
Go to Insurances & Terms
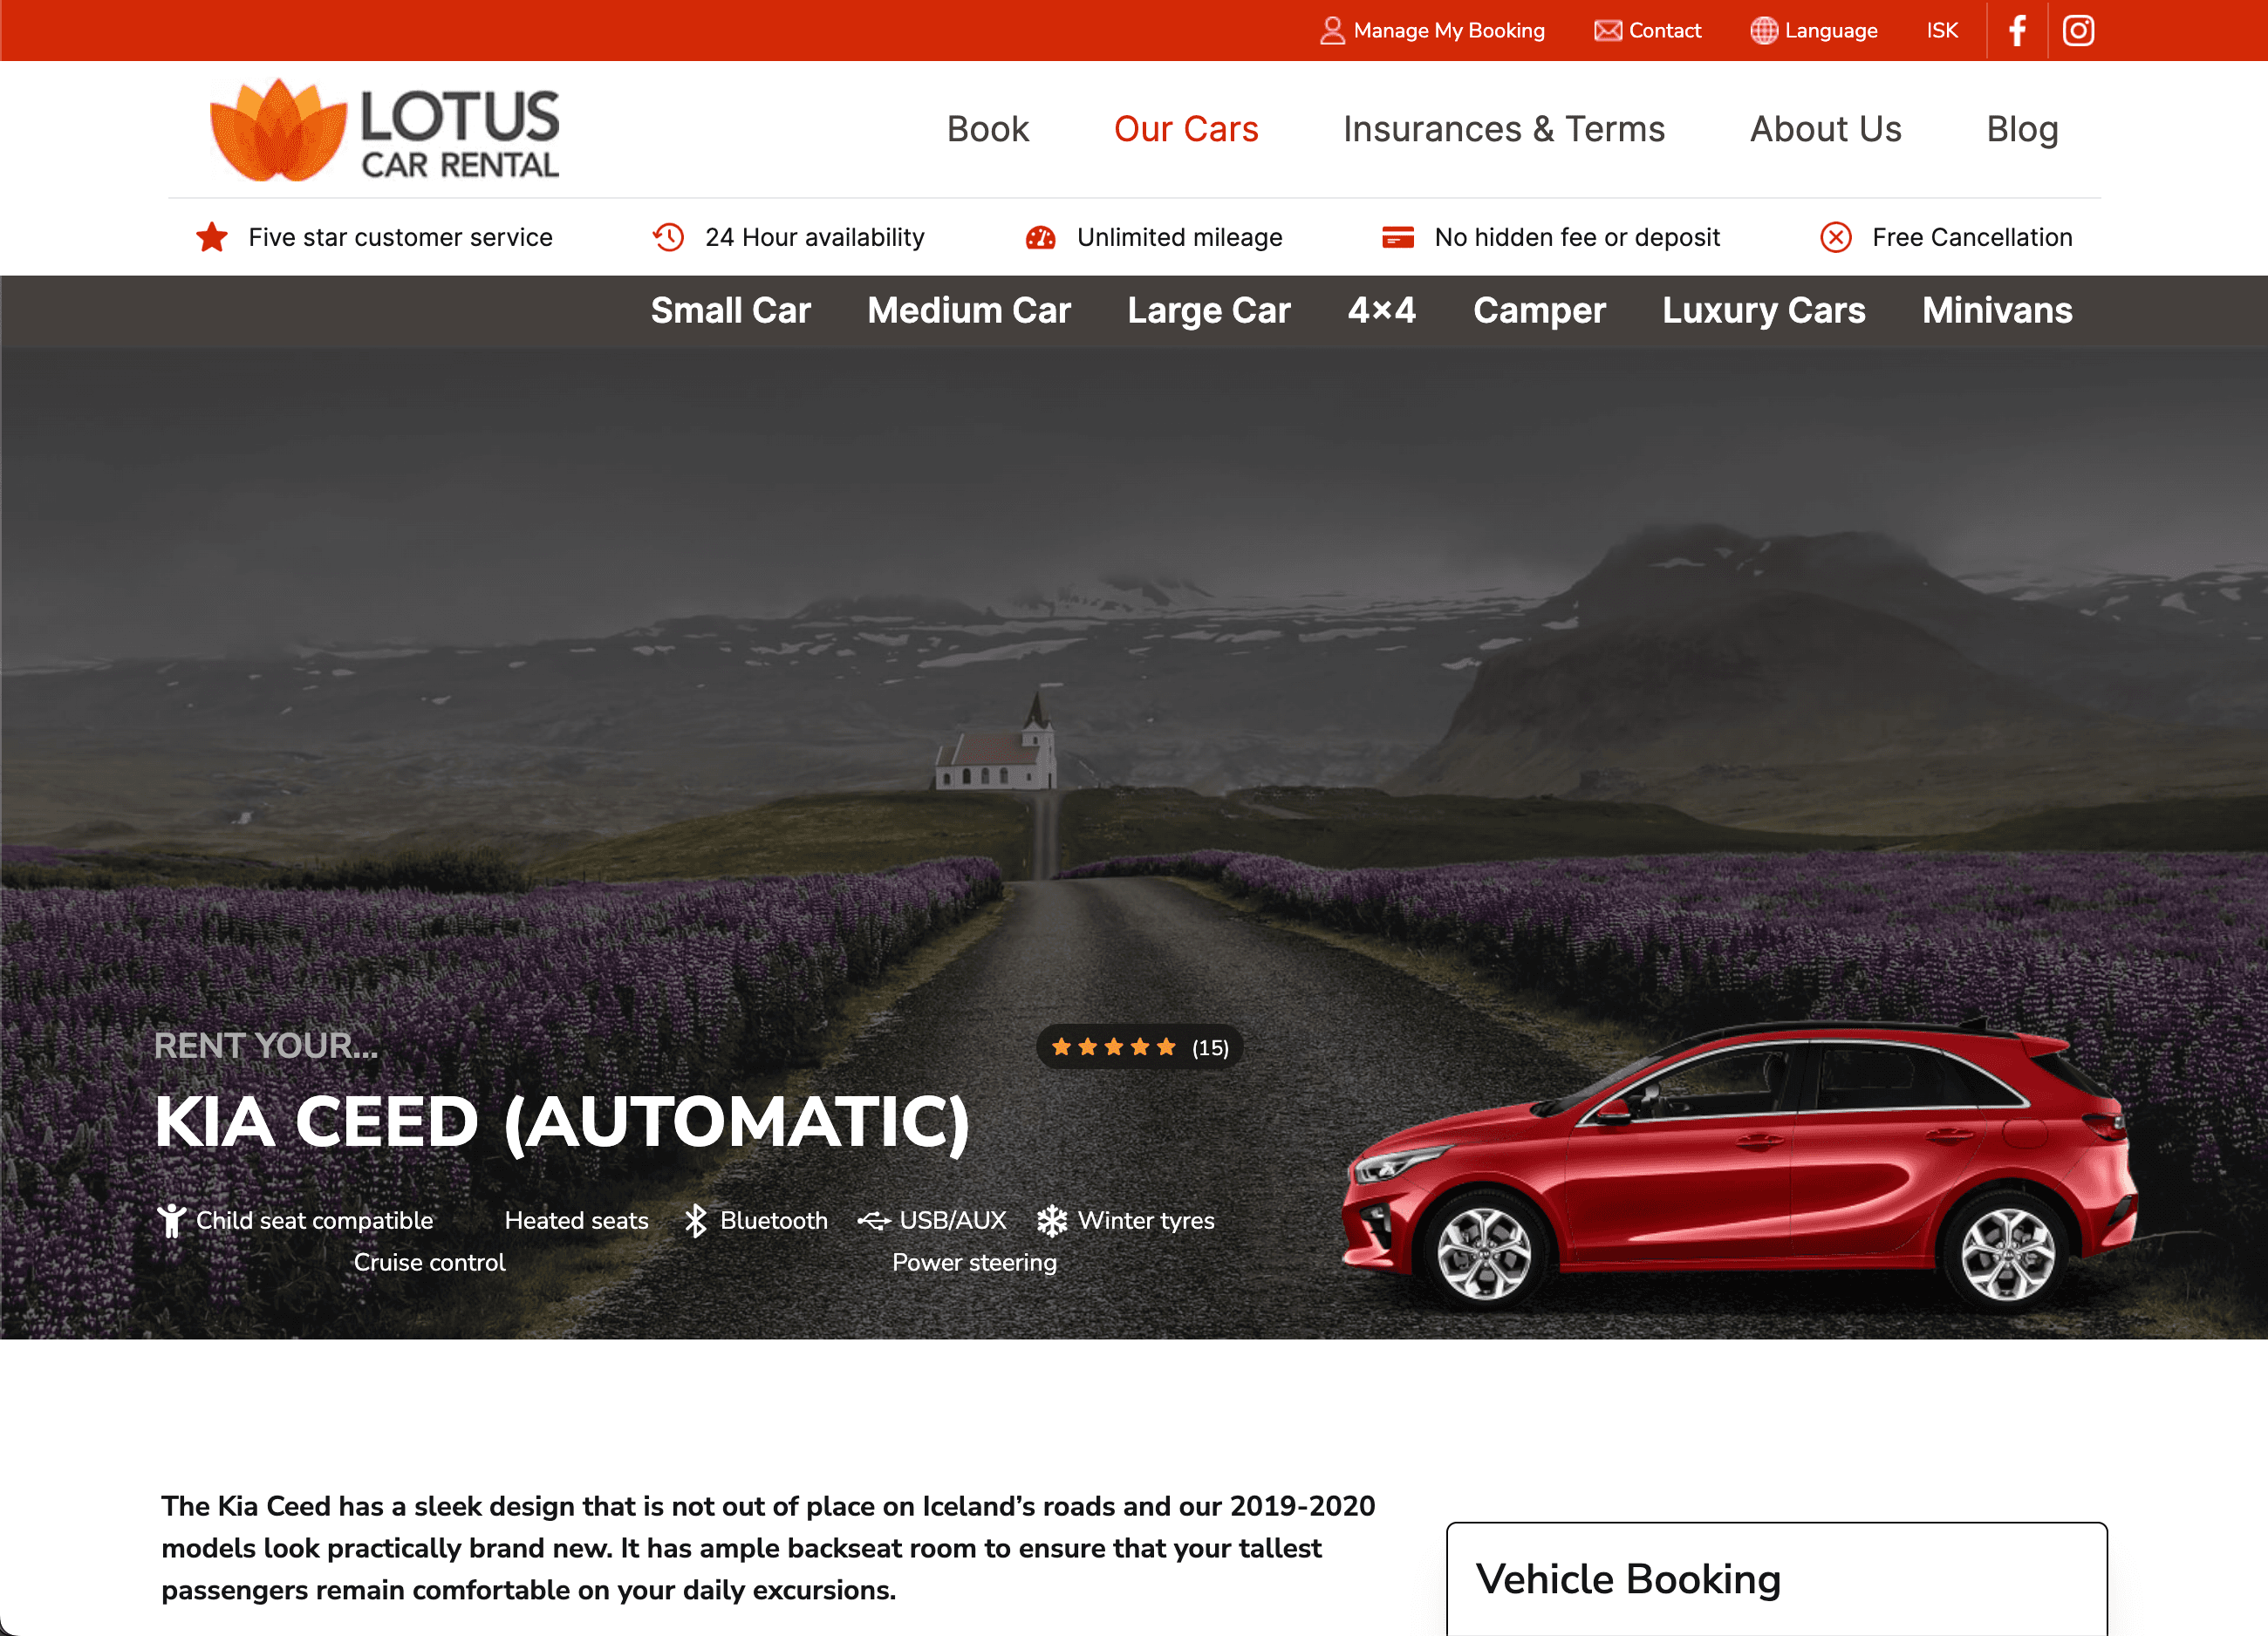(x=1504, y=129)
